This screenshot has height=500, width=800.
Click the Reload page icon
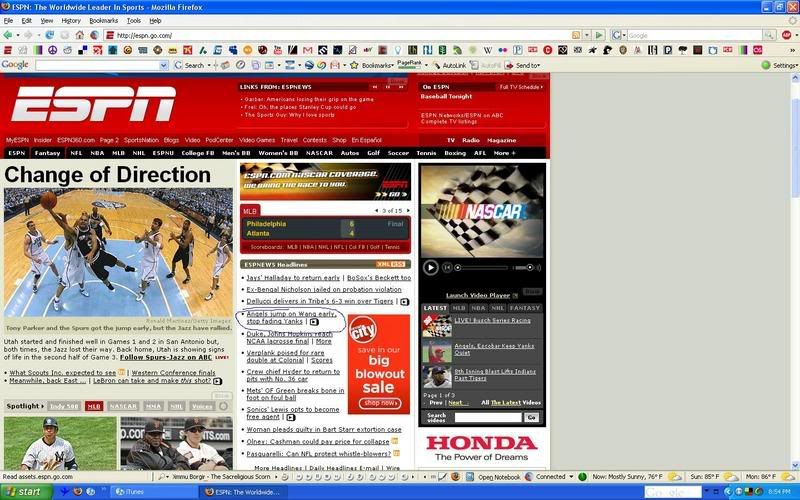[x=49, y=35]
